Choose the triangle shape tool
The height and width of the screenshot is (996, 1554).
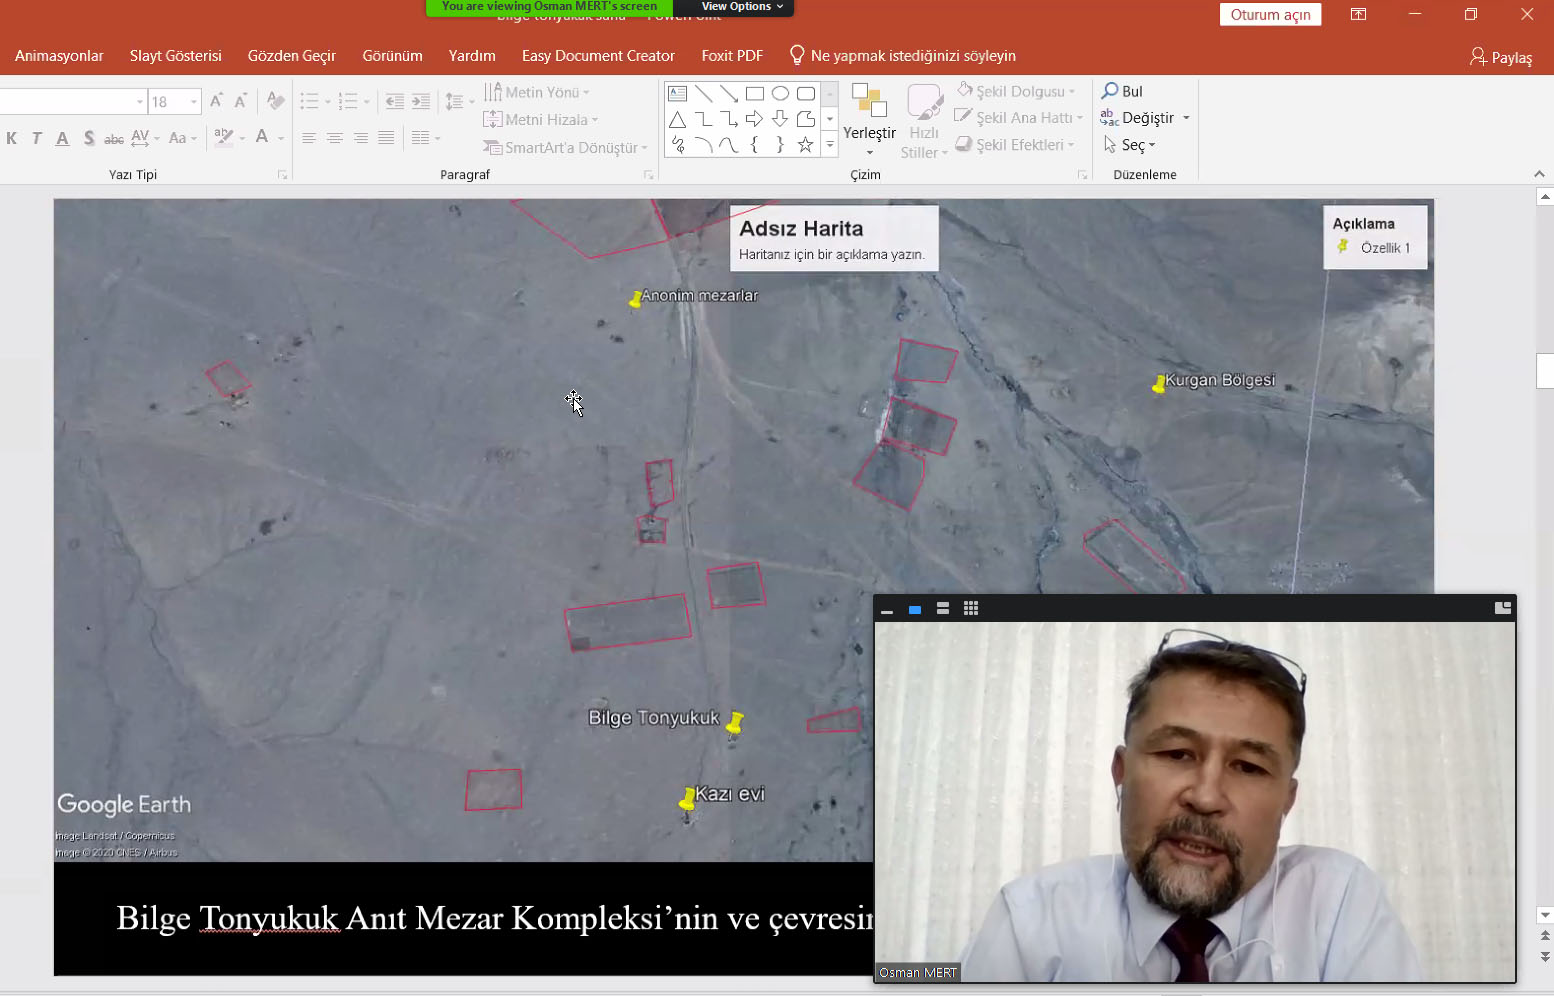click(x=677, y=120)
